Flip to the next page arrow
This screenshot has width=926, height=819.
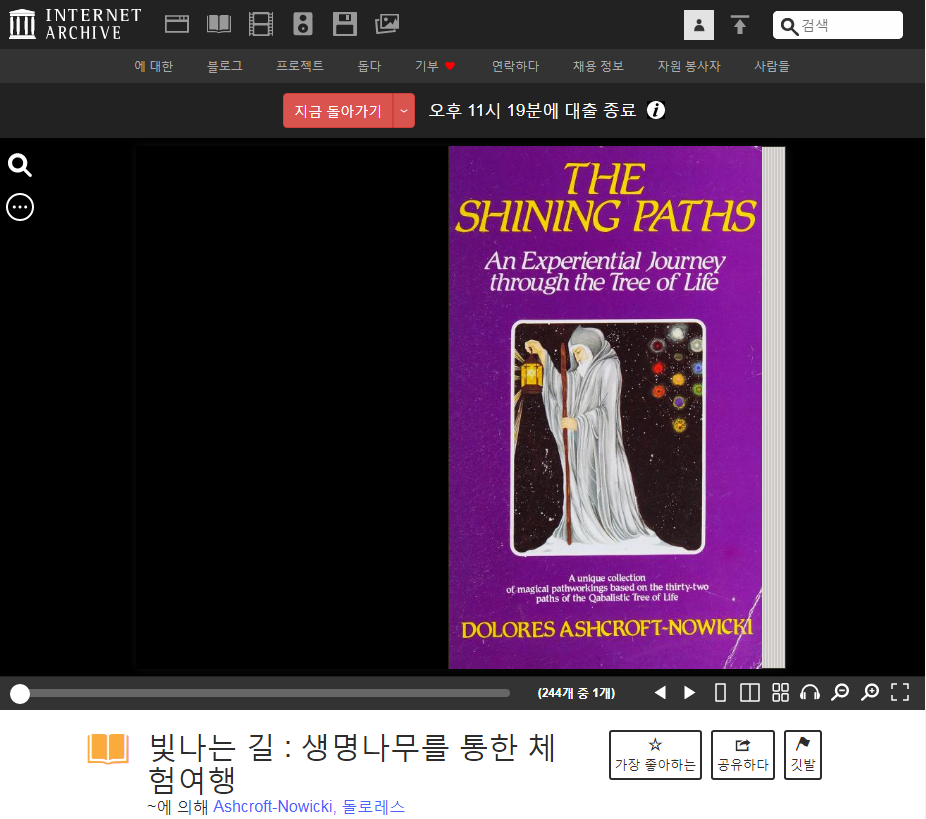[x=689, y=692]
